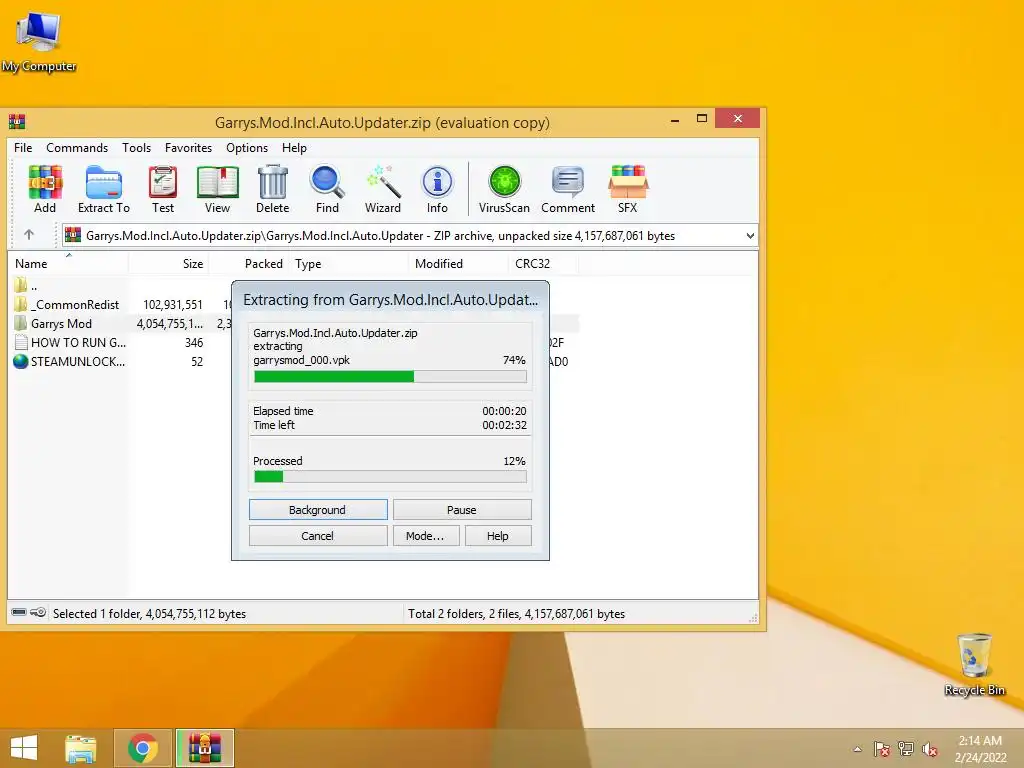1024x768 pixels.
Task: Click the Garrys Mod folder icon
Action: 20,323
